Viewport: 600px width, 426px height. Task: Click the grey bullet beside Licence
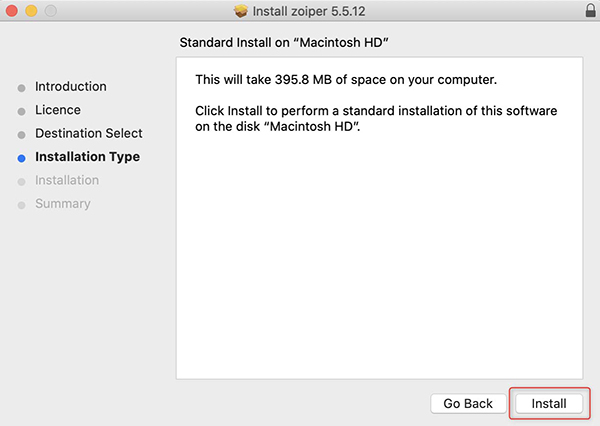pyautogui.click(x=22, y=110)
